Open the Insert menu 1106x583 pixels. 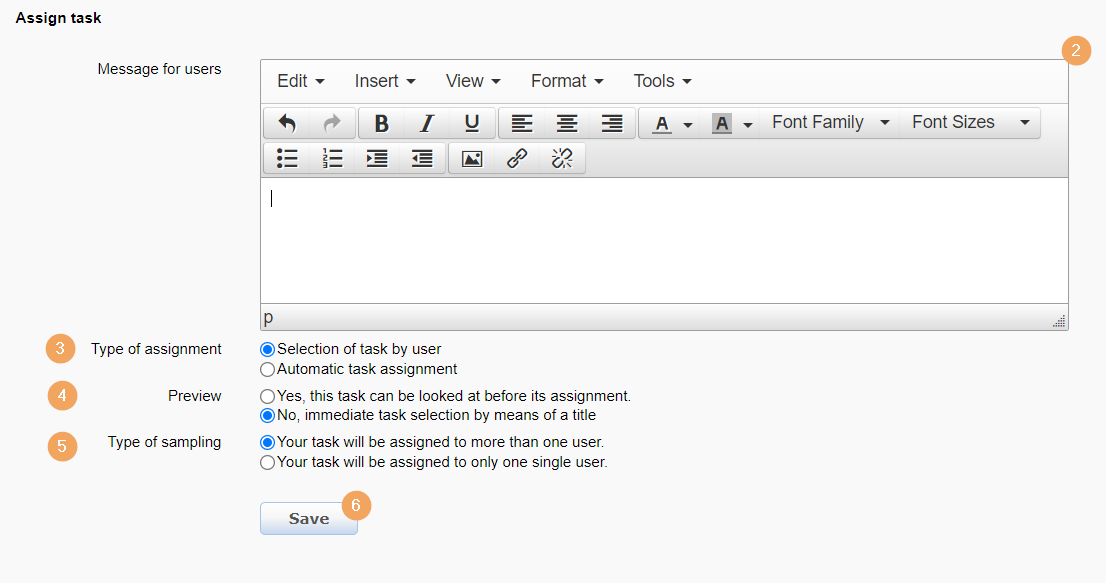coord(385,81)
